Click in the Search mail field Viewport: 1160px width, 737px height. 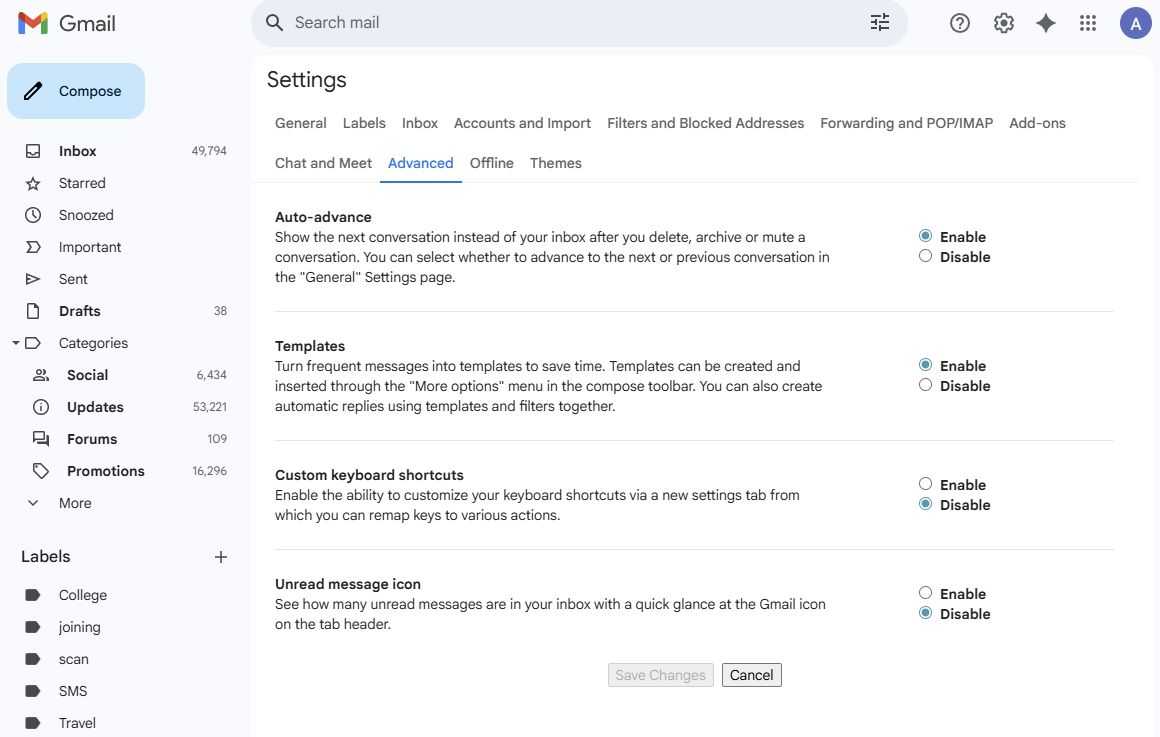[577, 23]
